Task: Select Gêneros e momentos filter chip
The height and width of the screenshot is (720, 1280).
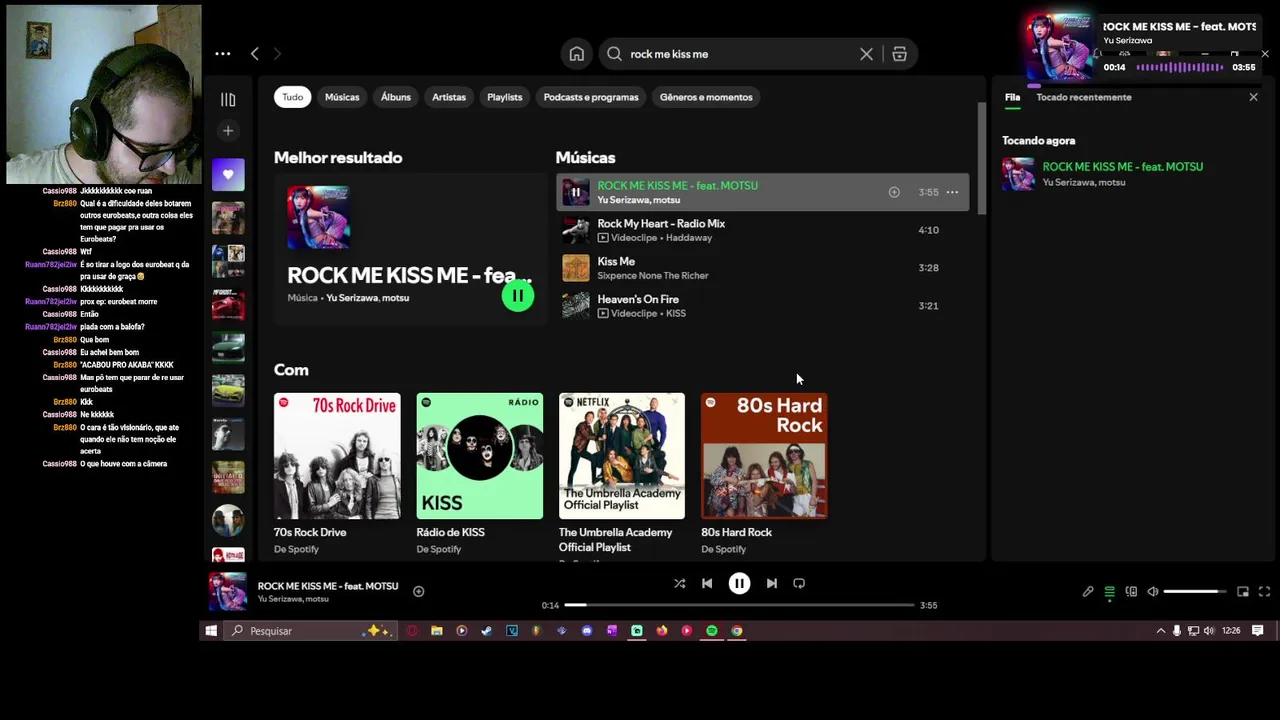Action: [706, 97]
